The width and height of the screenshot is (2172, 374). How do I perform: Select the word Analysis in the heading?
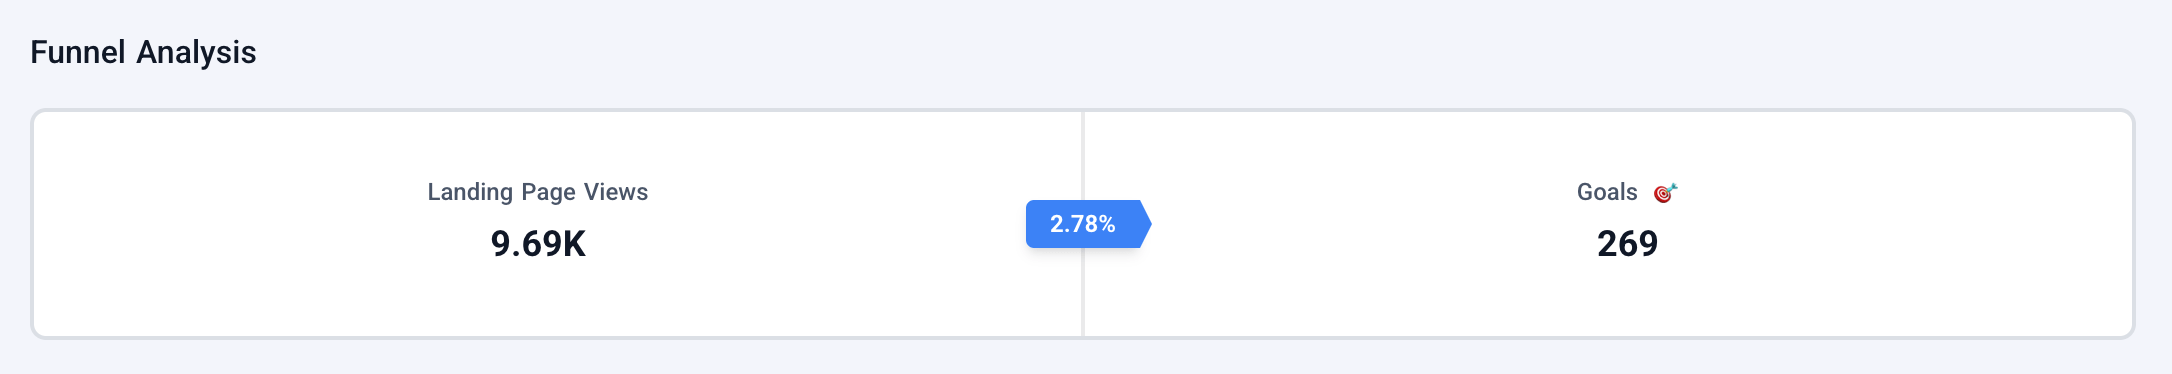pos(197,53)
